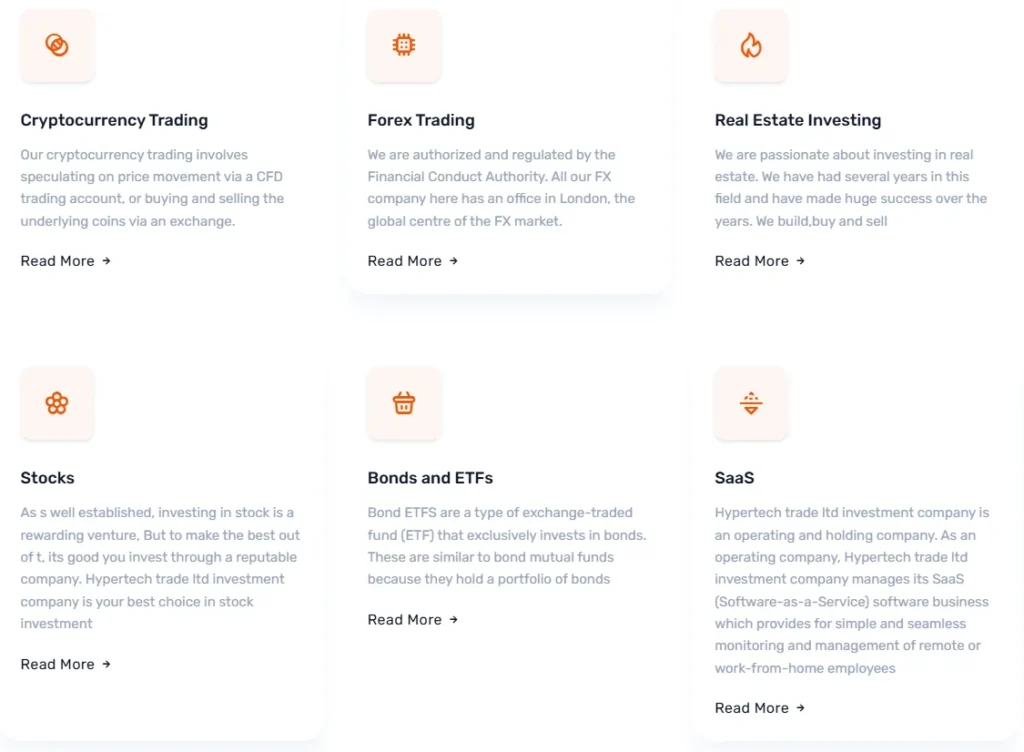Click the Bonds and ETFs basket icon
Viewport: 1024px width, 752px height.
point(404,403)
